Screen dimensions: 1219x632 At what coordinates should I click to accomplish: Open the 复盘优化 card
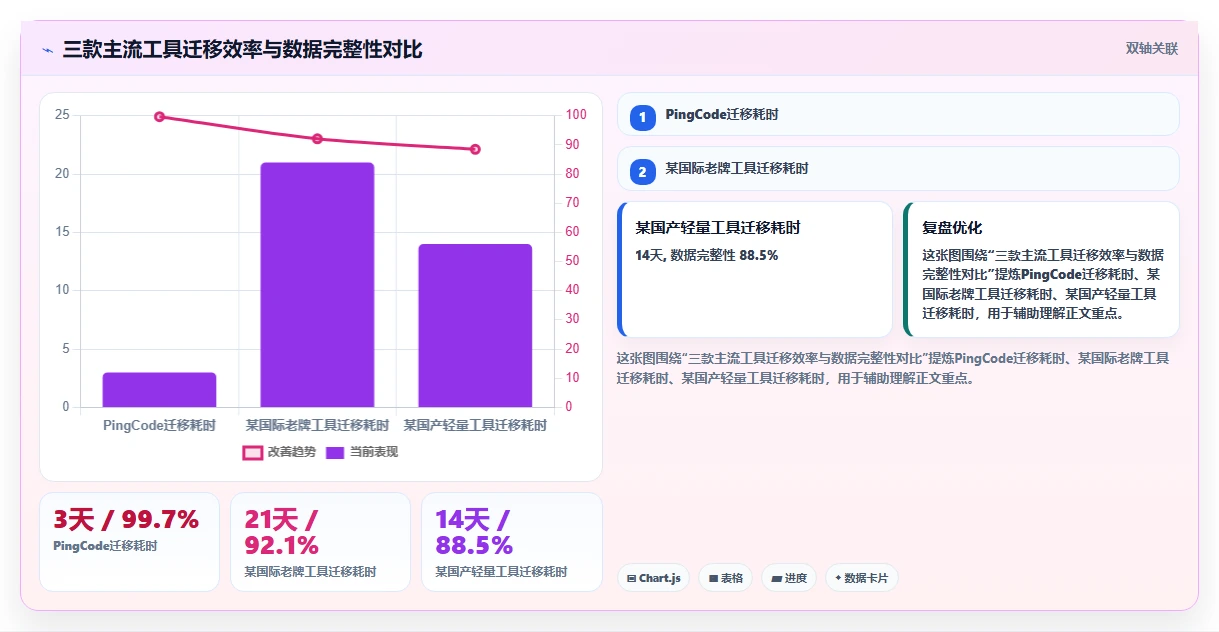1041,269
